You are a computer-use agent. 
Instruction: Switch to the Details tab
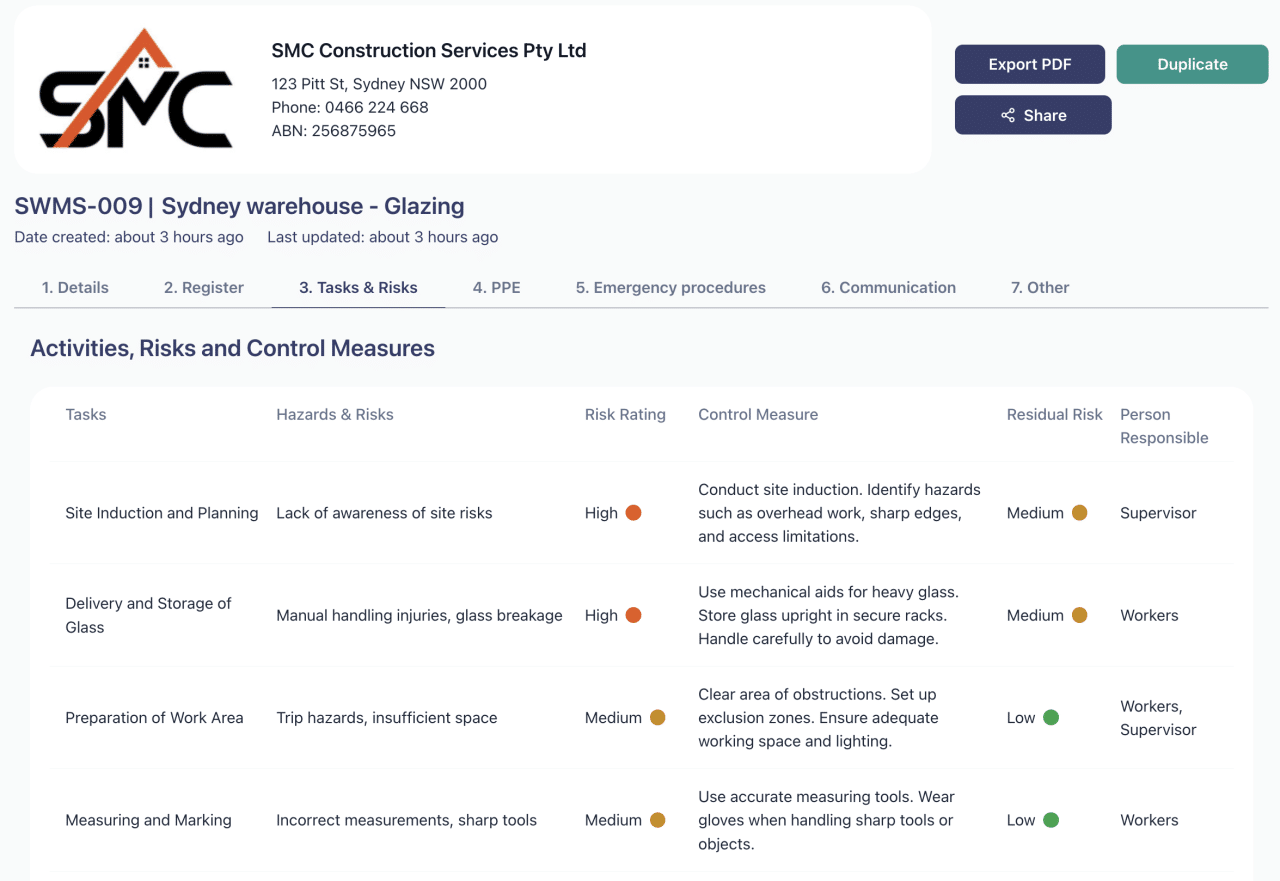(75, 287)
